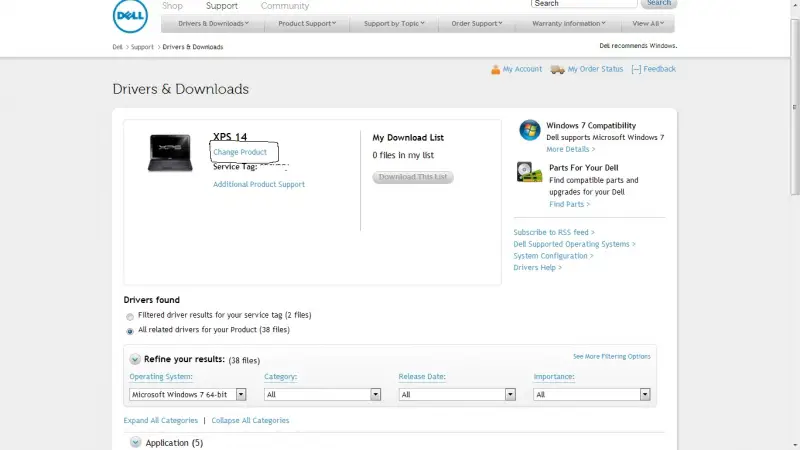800x450 pixels.
Task: Open the Order Support menu
Action: pyautogui.click(x=477, y=23)
